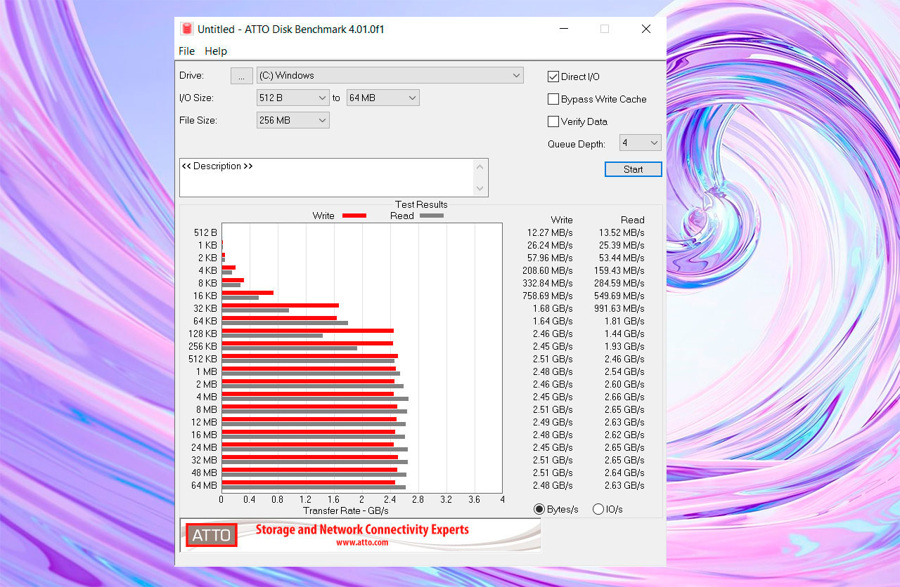Click the write value "26.24 MB/s"
900x587 pixels.
pyautogui.click(x=550, y=246)
